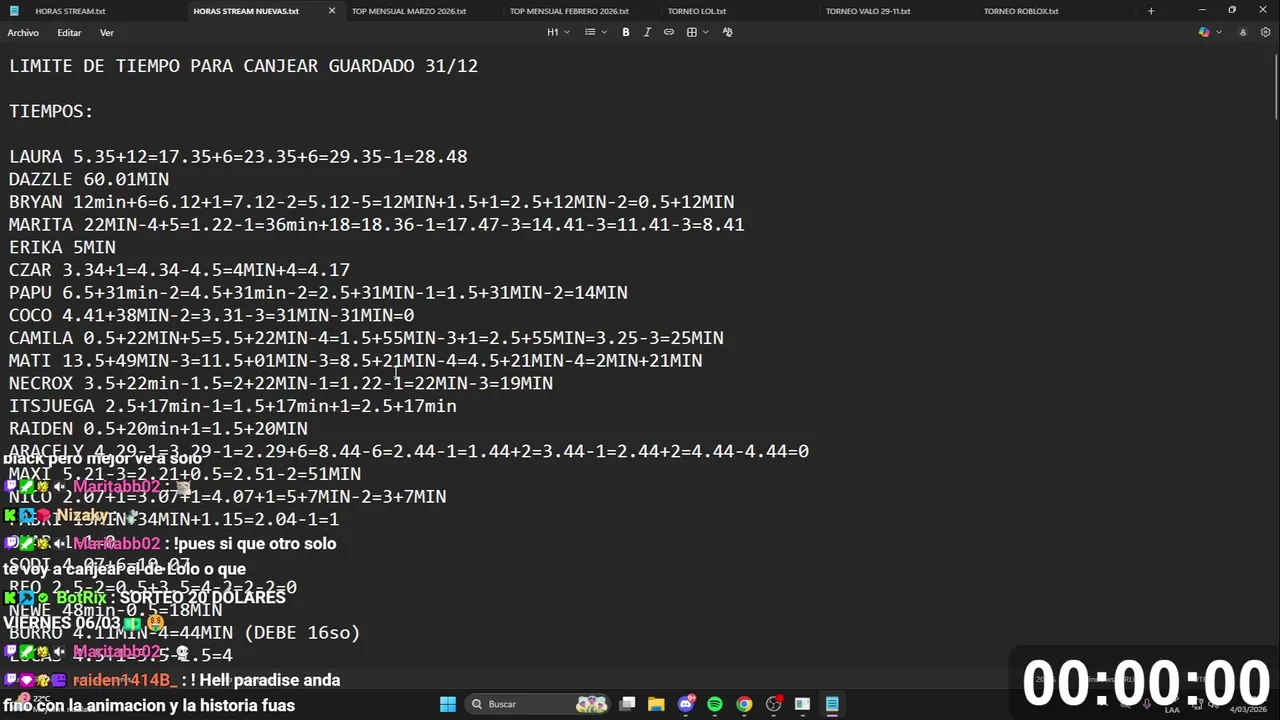Open Discord from the taskbar

(686, 704)
